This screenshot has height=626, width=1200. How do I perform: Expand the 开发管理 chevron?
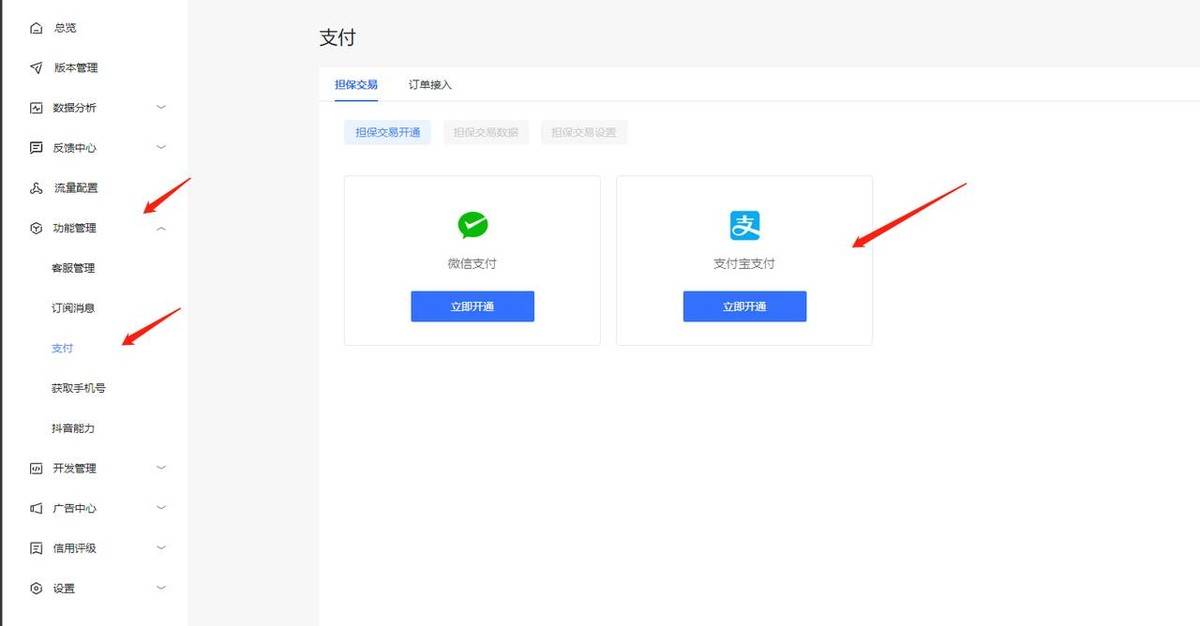[x=161, y=467]
